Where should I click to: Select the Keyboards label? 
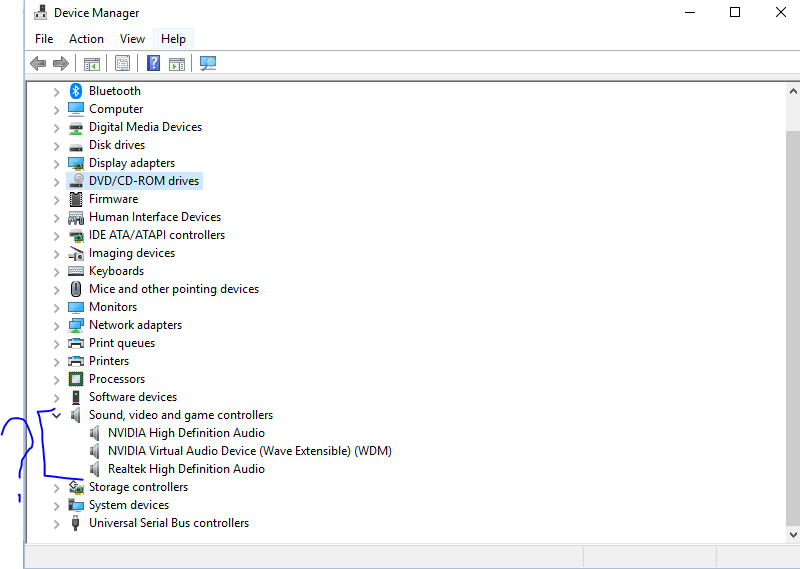tap(116, 271)
